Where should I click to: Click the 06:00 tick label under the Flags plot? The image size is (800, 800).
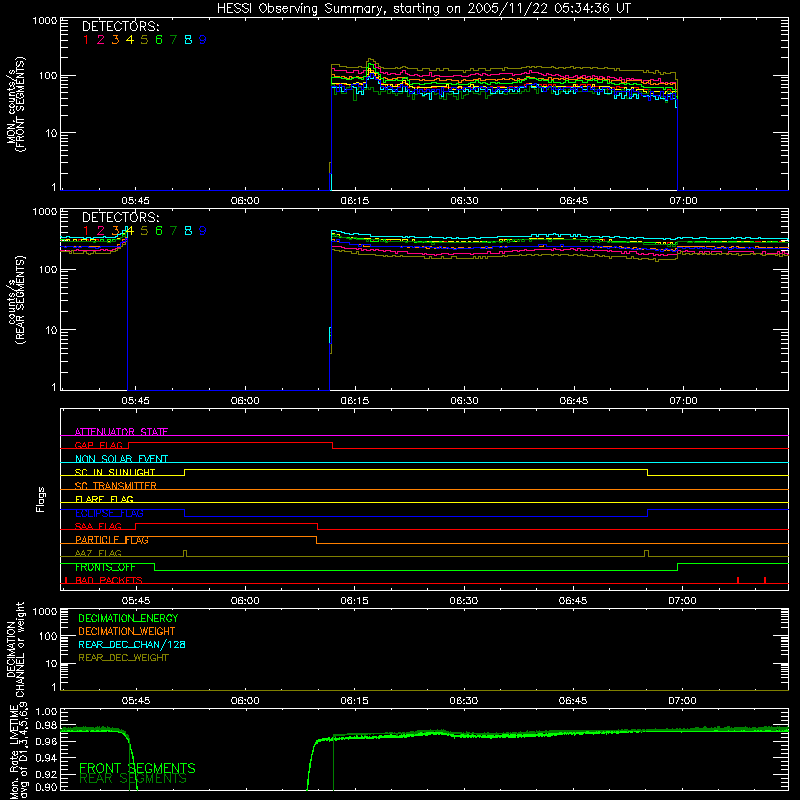click(x=245, y=601)
